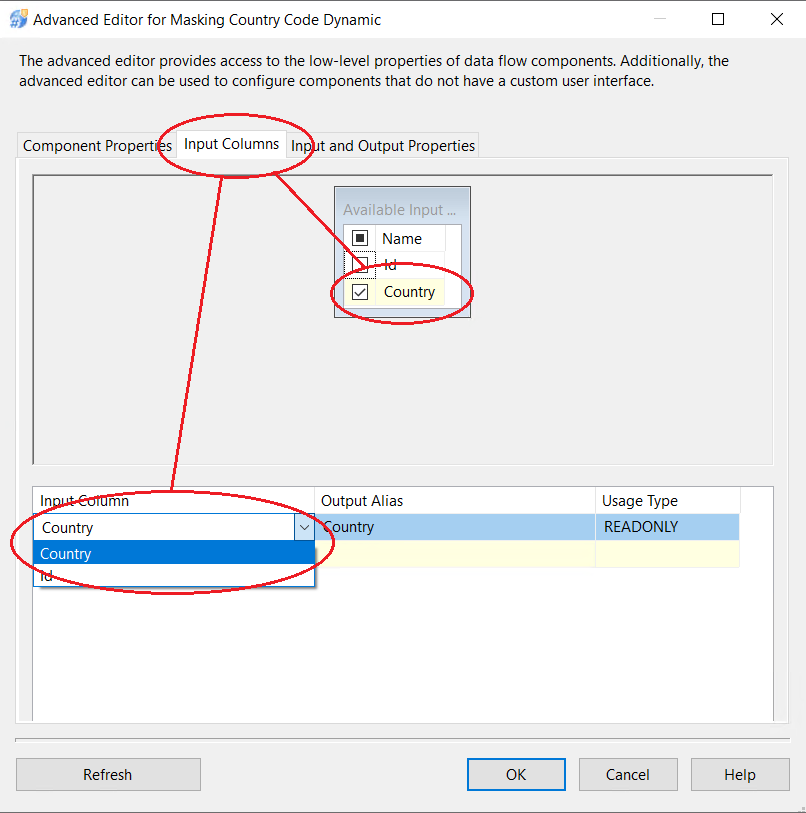
Task: Open Help for the editor
Action: click(x=740, y=774)
